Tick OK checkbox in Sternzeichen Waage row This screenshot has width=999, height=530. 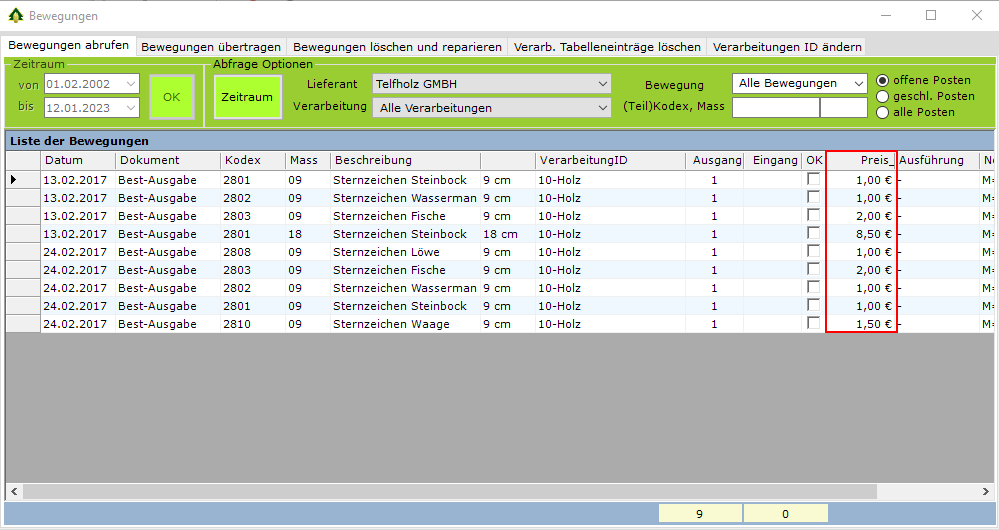814,324
